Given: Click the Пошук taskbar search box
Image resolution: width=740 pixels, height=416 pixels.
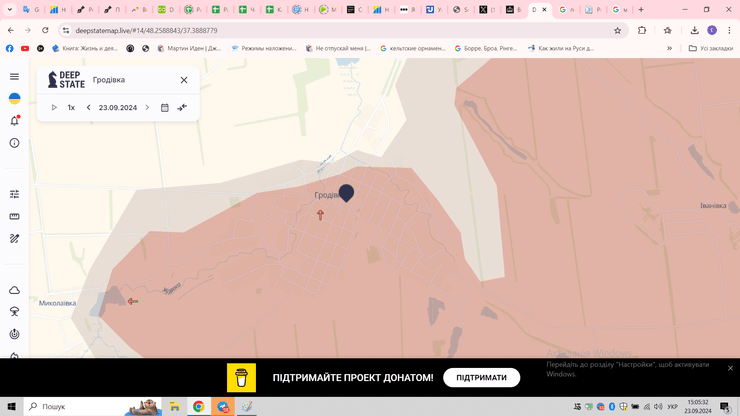Looking at the screenshot, I should [x=92, y=407].
